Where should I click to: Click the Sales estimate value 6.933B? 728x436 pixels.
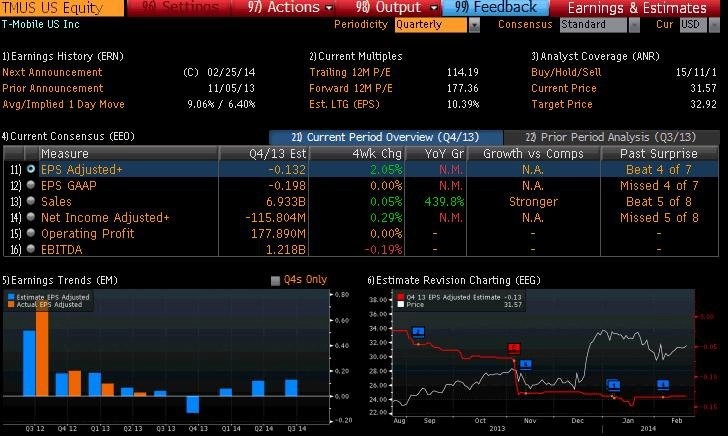(x=286, y=202)
